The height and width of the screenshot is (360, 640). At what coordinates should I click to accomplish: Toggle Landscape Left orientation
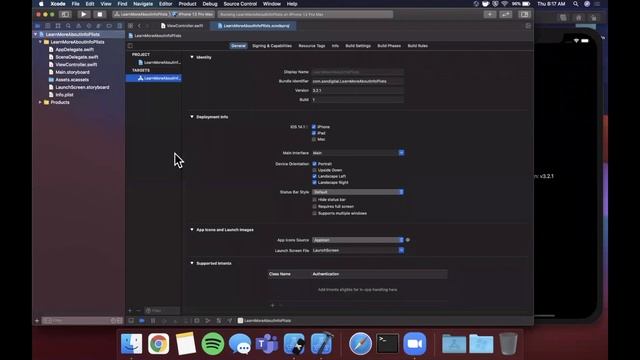(314, 176)
